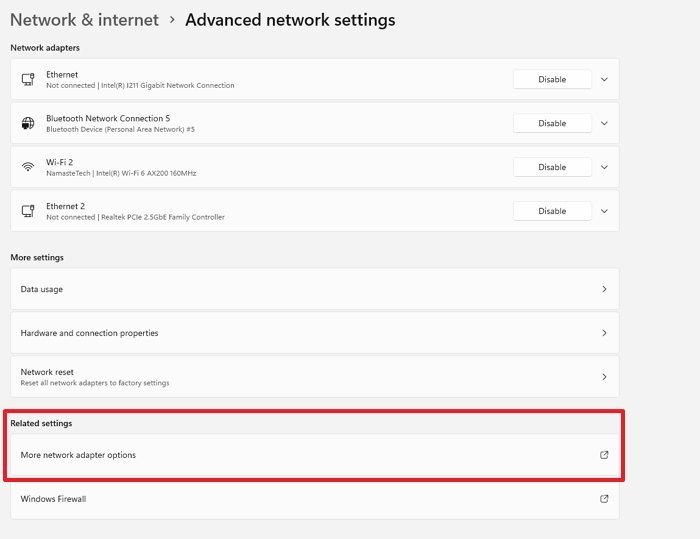Image resolution: width=700 pixels, height=539 pixels.
Task: Disable the Wi-Fi 2 adapter
Action: (x=552, y=167)
